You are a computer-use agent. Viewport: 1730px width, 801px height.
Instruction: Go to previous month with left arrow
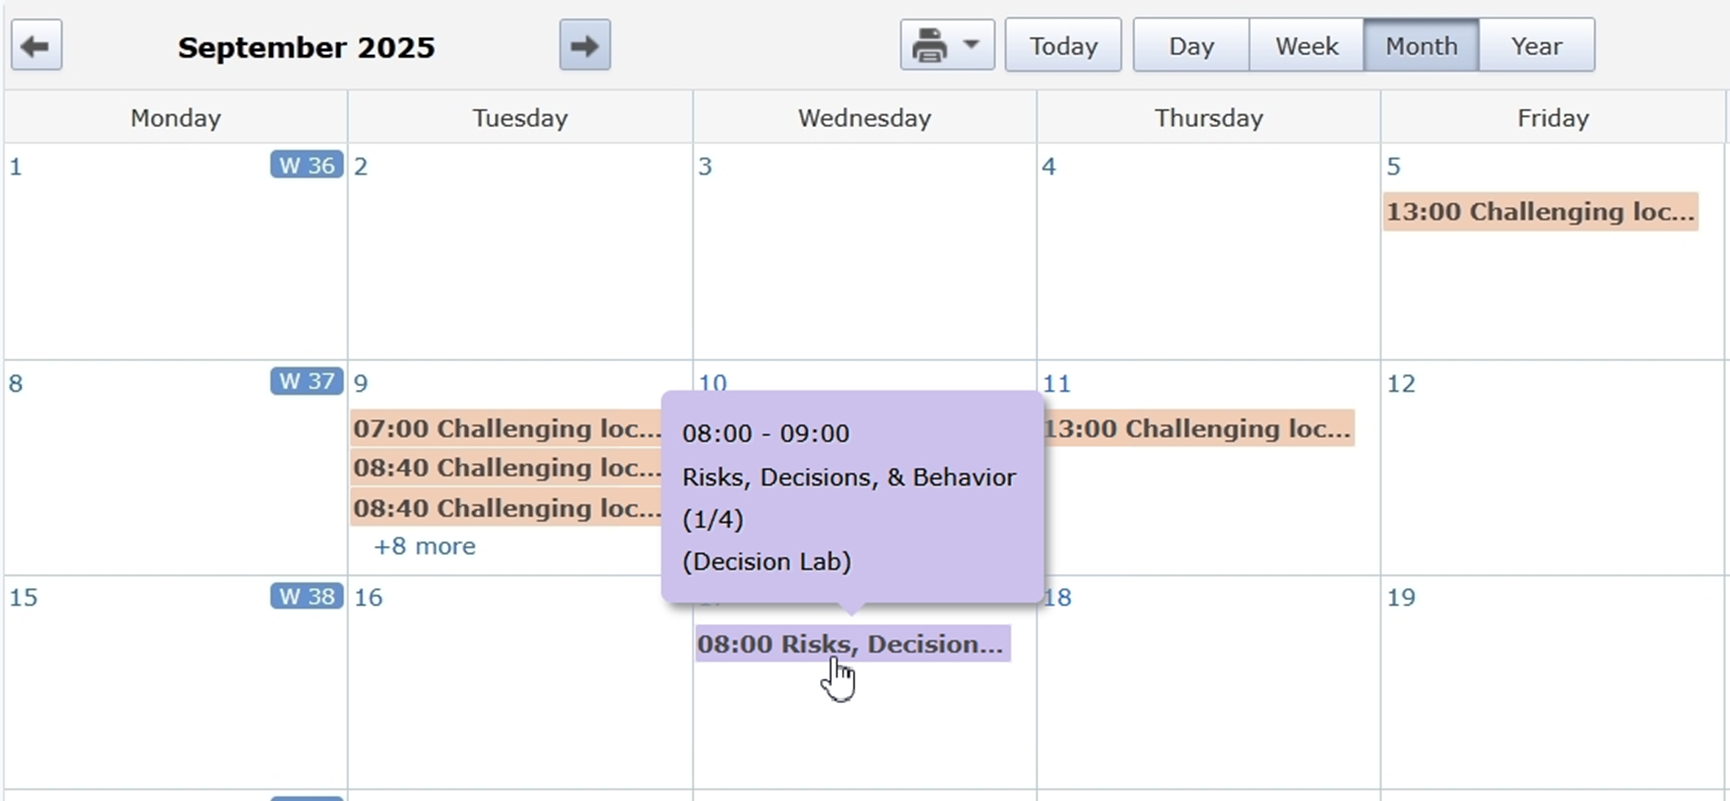(37, 46)
